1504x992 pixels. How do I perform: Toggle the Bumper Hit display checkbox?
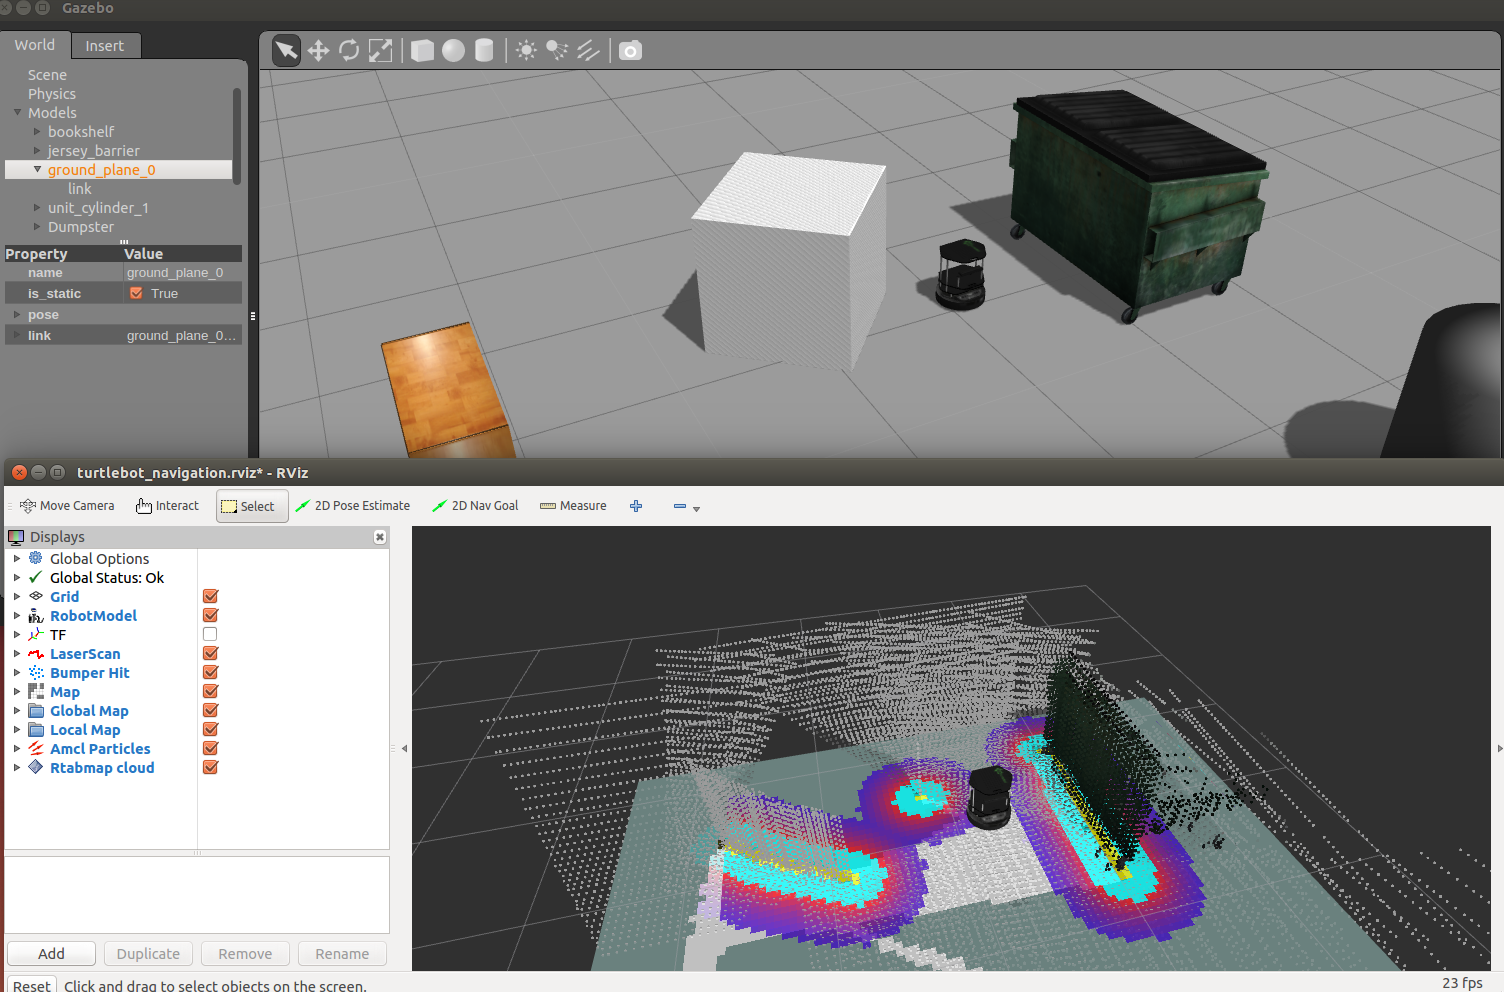tap(210, 672)
